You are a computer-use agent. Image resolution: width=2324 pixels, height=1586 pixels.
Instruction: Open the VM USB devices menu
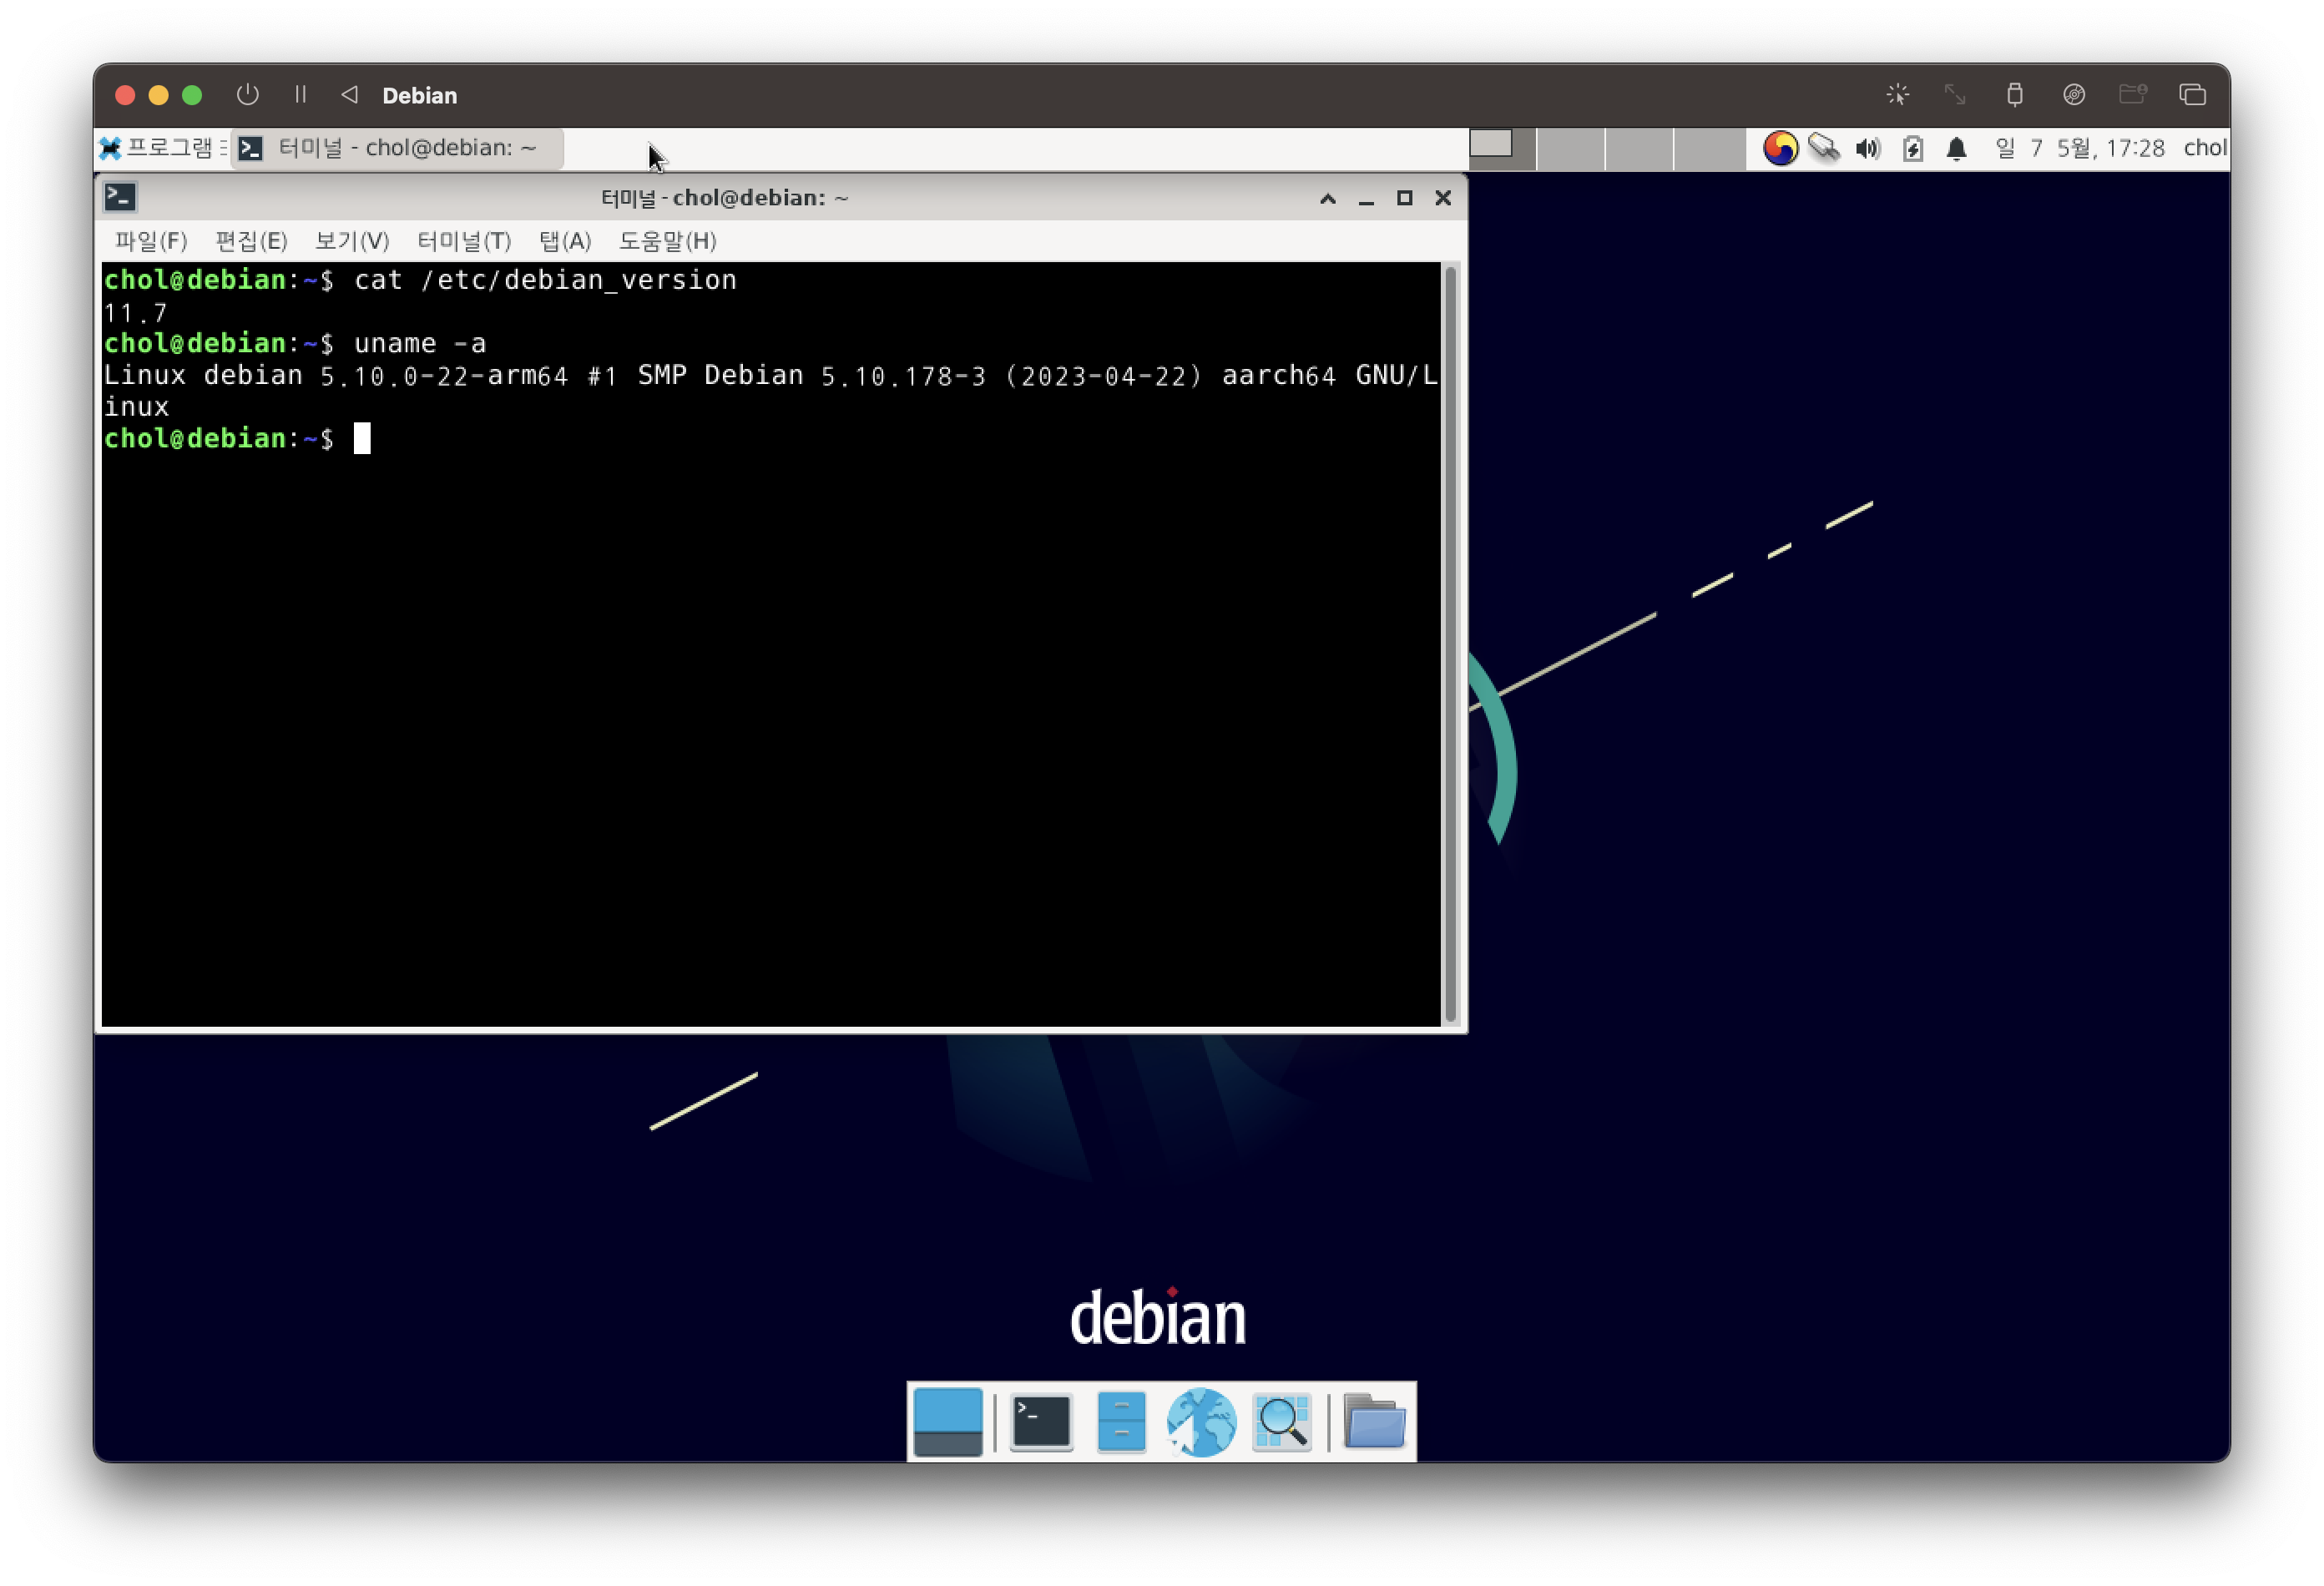coord(2014,94)
